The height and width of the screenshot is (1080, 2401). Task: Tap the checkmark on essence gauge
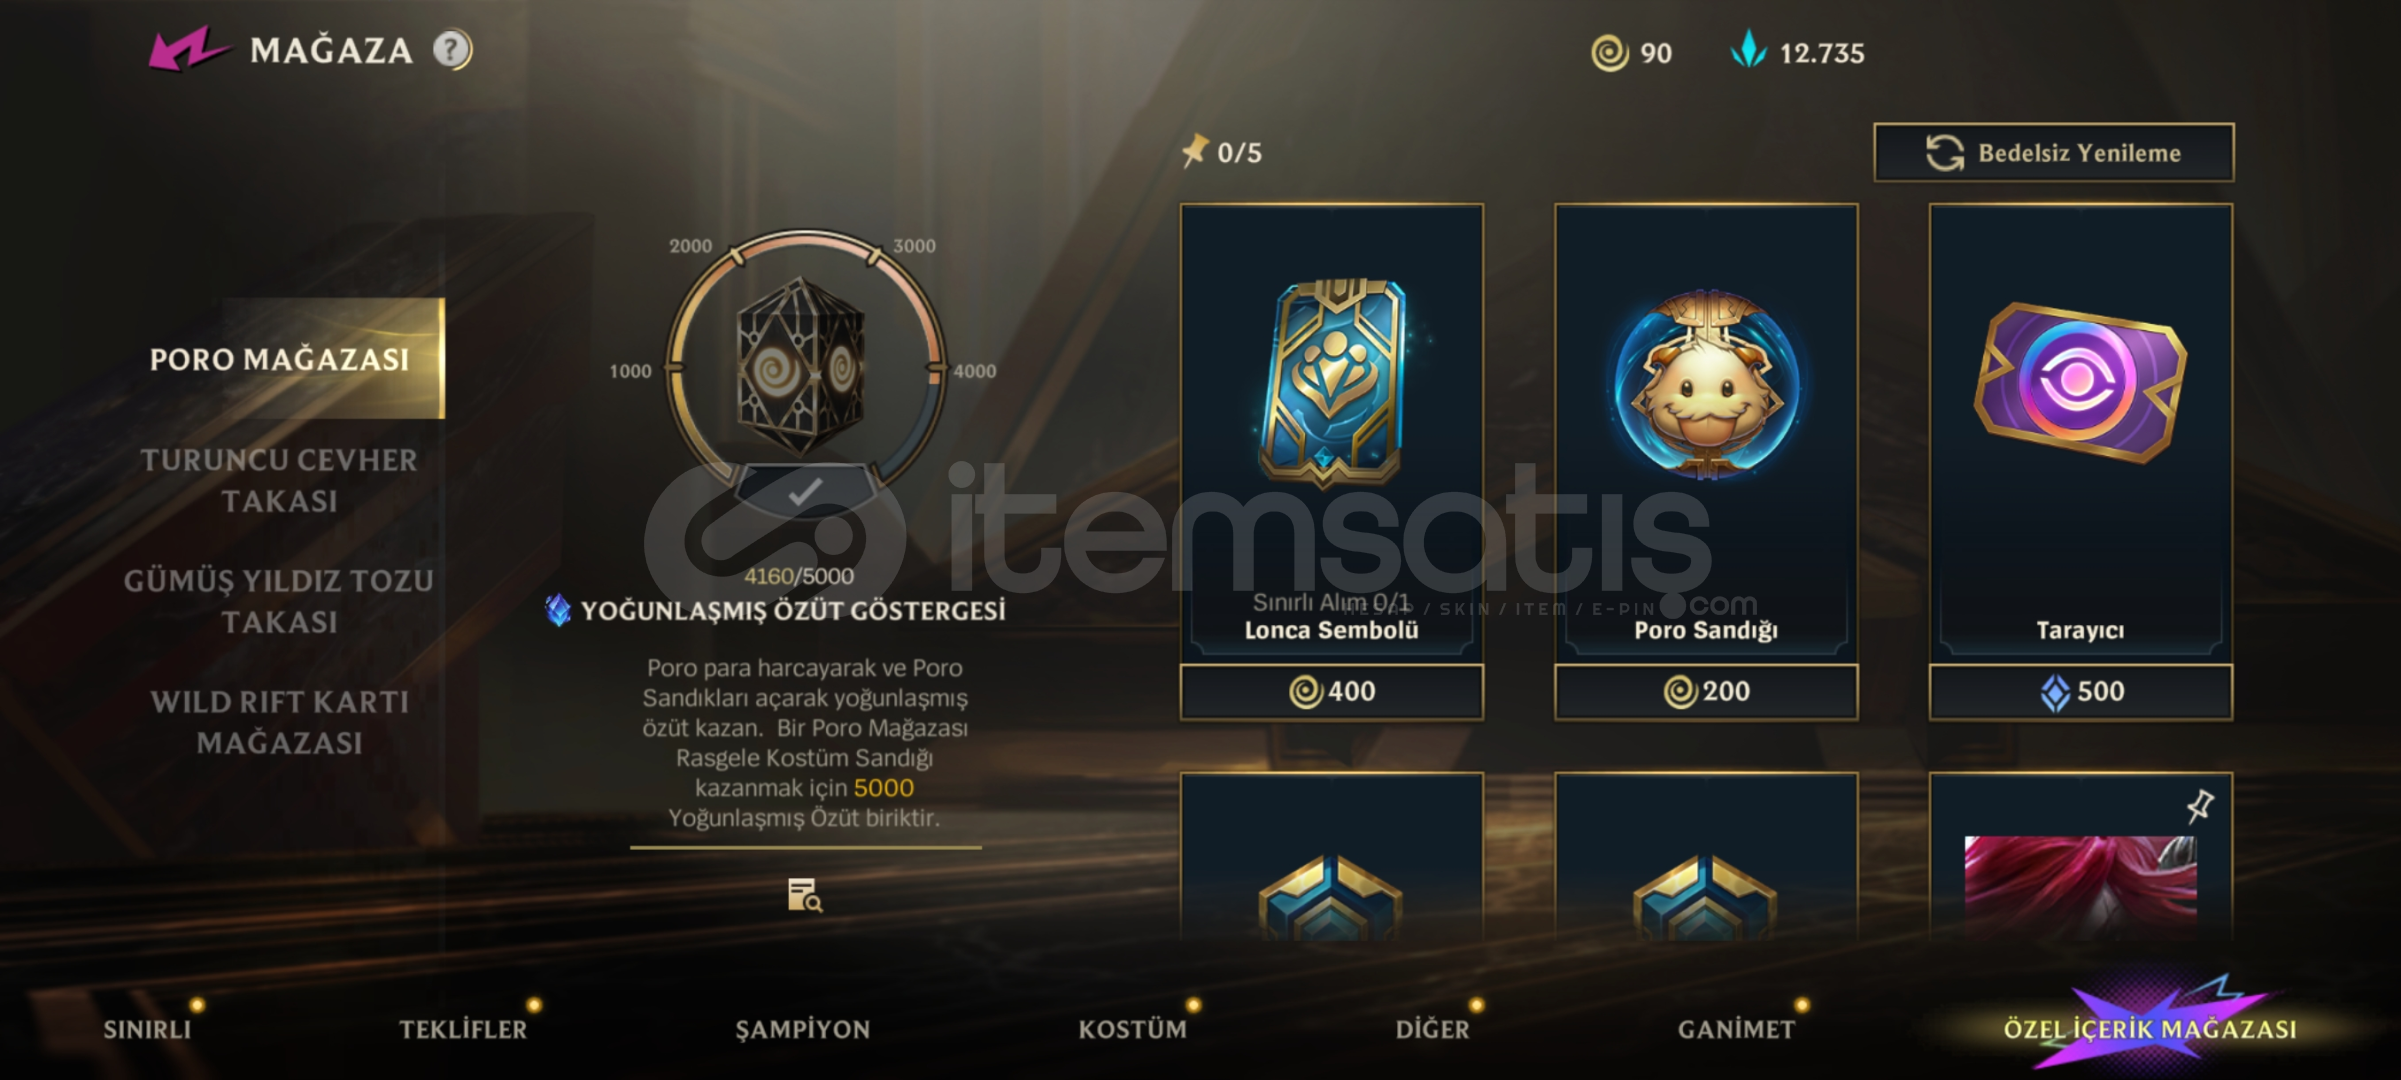click(x=805, y=491)
